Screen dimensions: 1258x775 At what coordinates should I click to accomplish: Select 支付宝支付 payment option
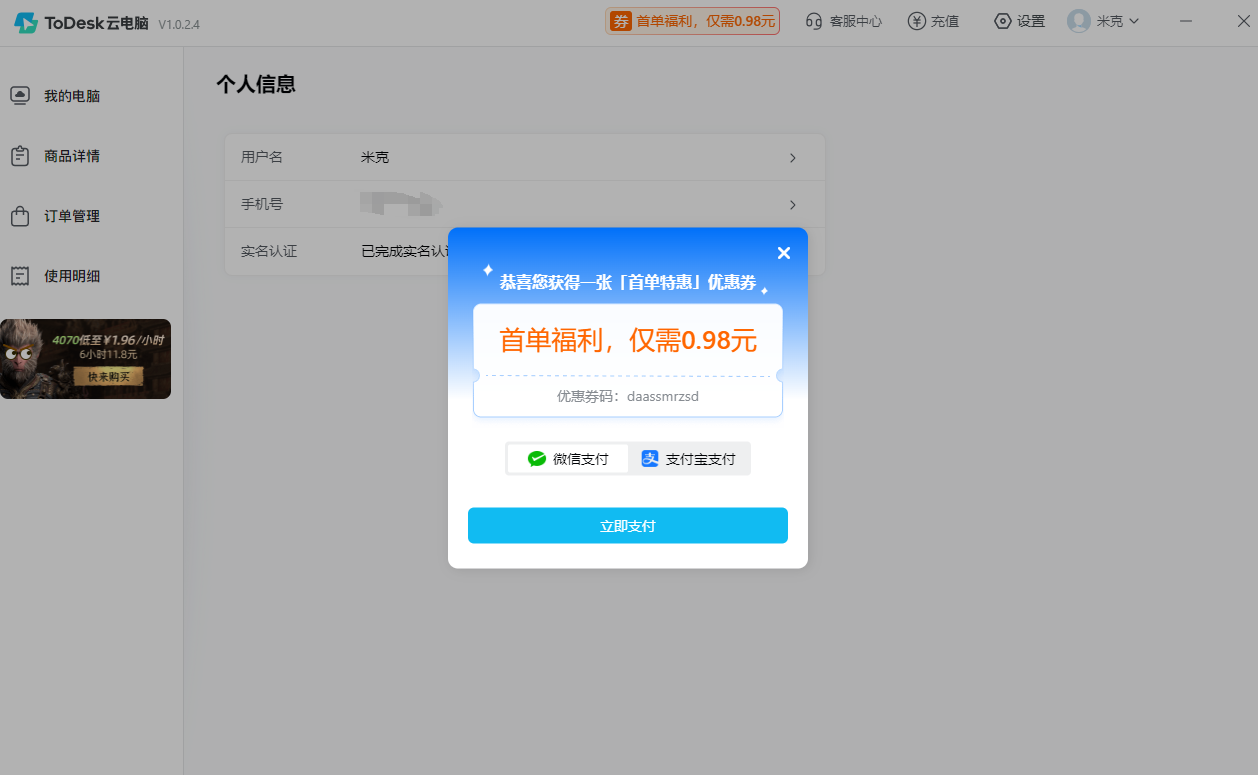[689, 459]
